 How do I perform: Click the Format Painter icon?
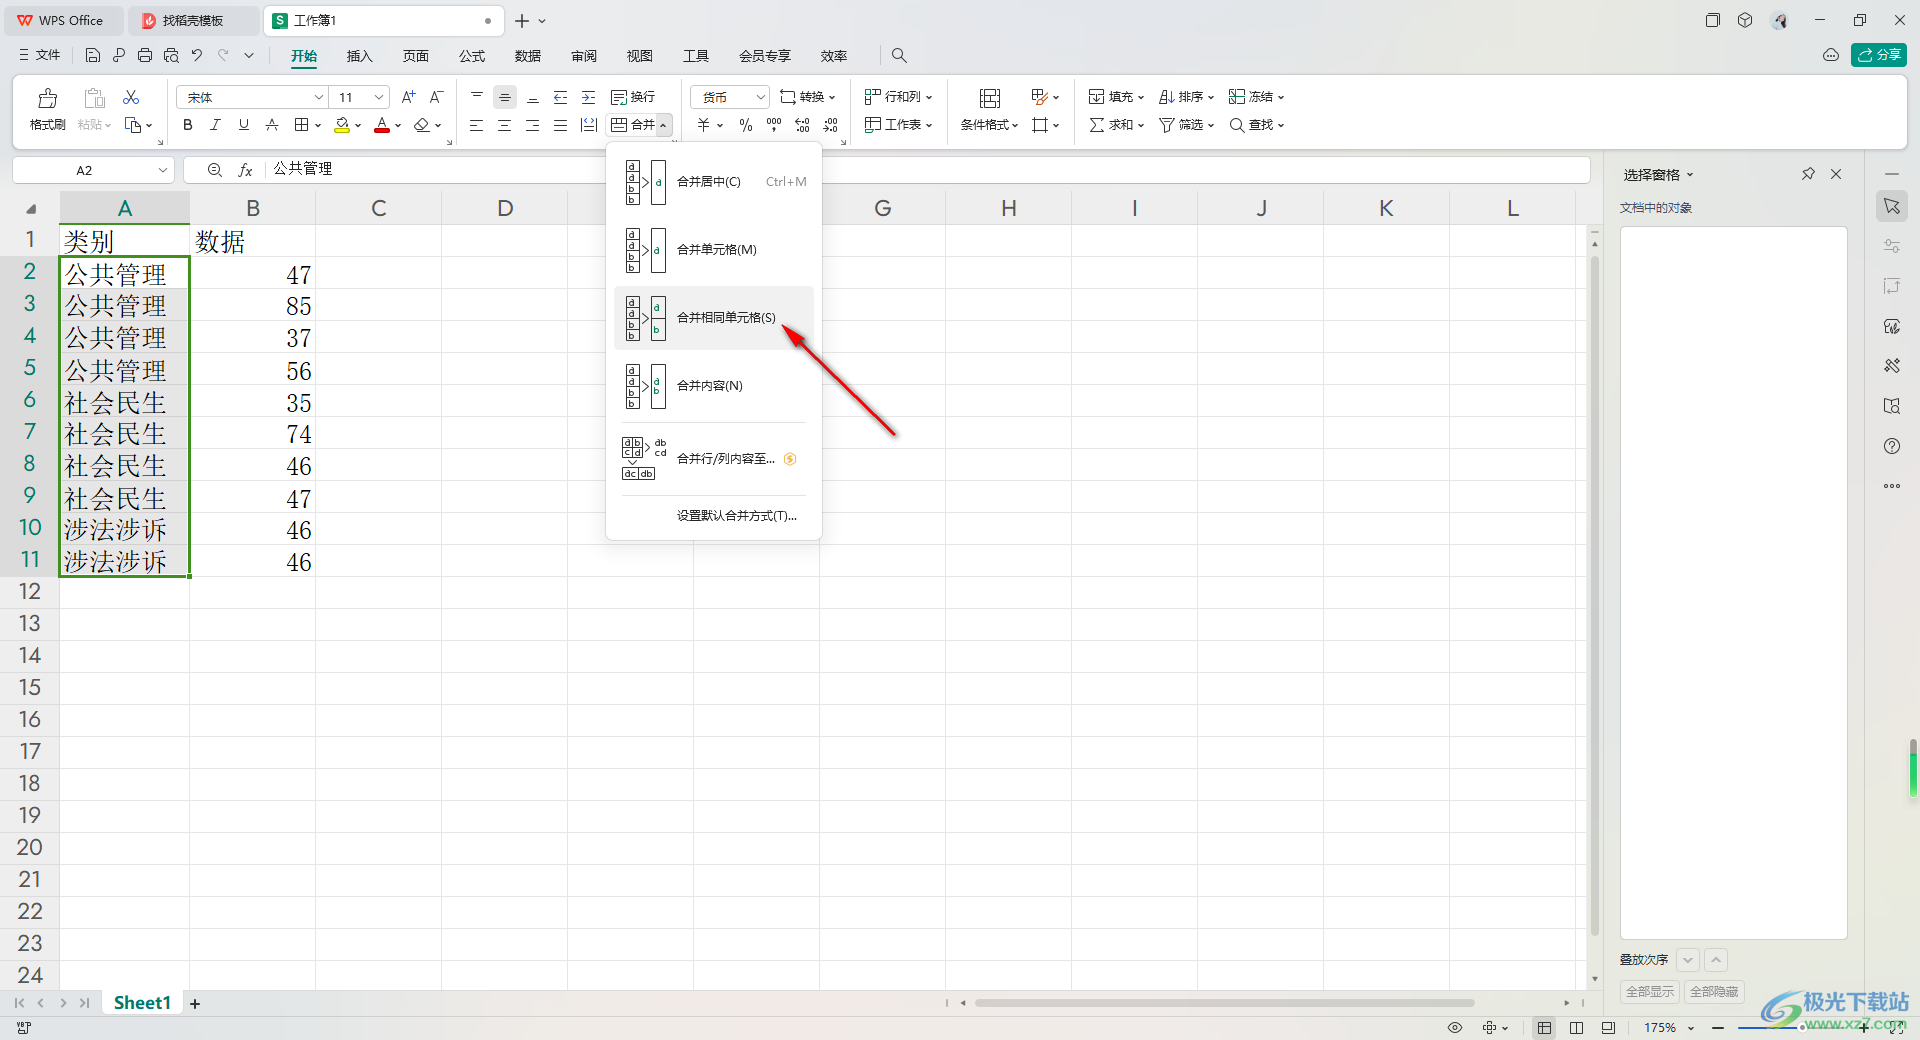pos(47,98)
